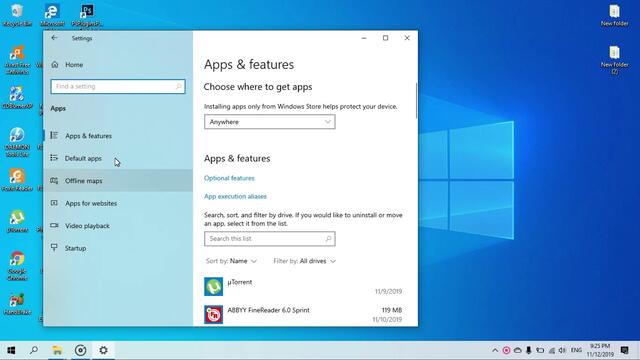Click magnifier icon in Find a setting box
Screen dimensions: 640x360
(x=178, y=87)
